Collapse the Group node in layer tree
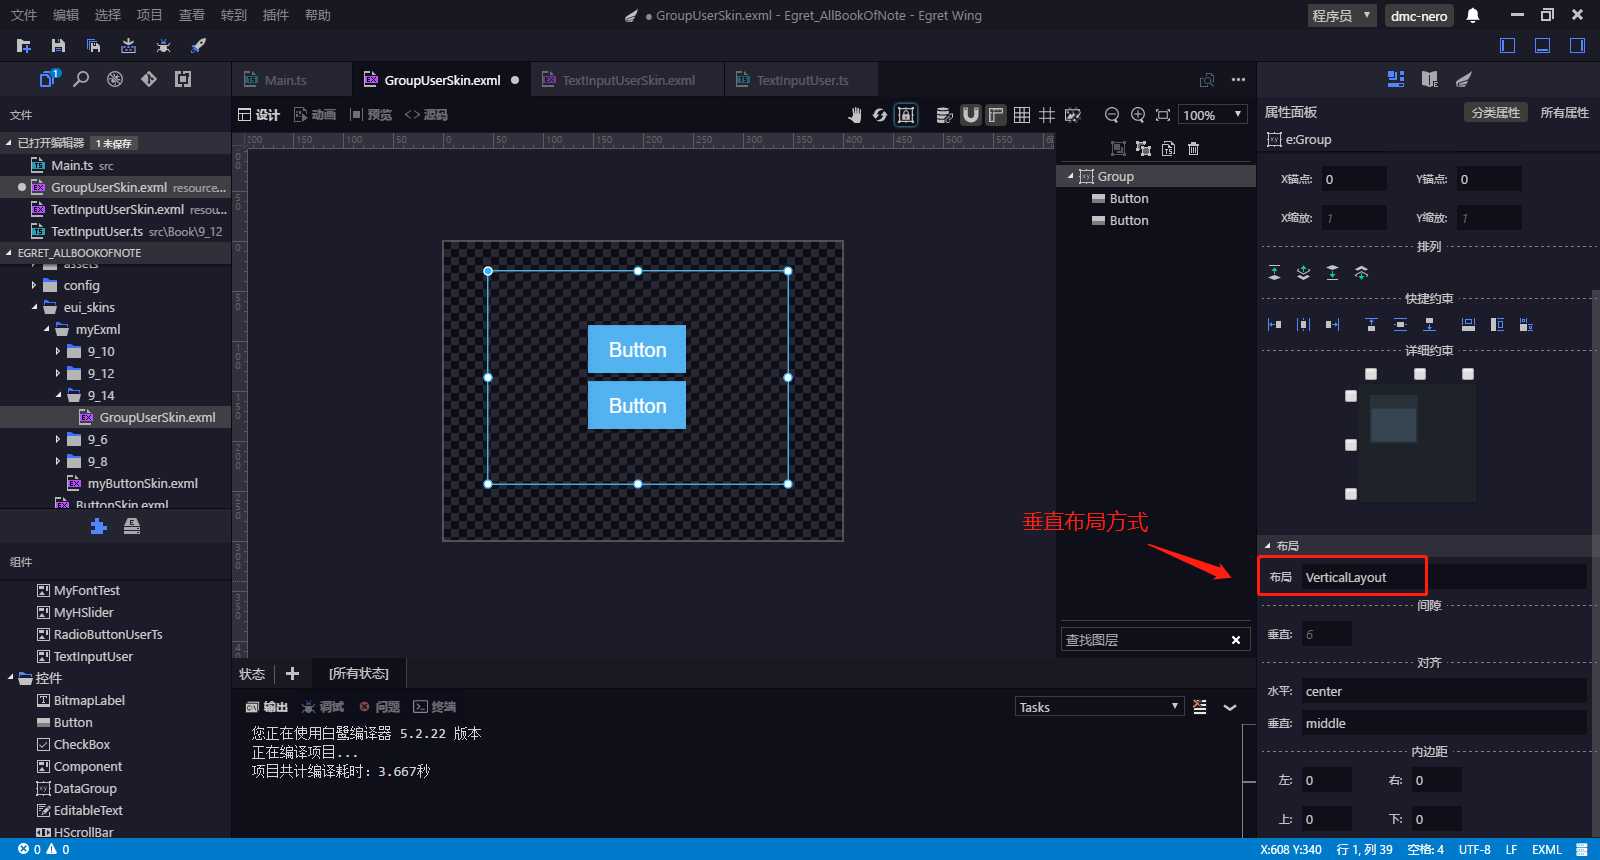This screenshot has width=1600, height=860. (1070, 176)
